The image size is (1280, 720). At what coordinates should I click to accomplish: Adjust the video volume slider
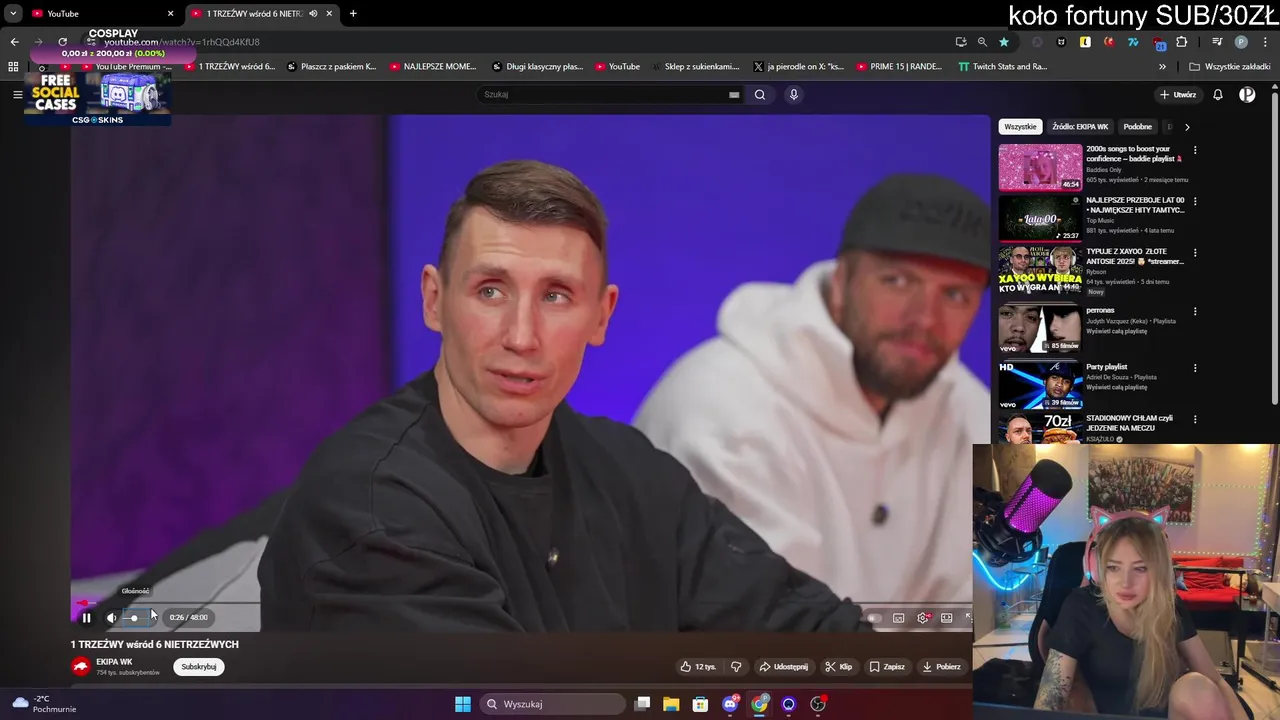point(134,618)
